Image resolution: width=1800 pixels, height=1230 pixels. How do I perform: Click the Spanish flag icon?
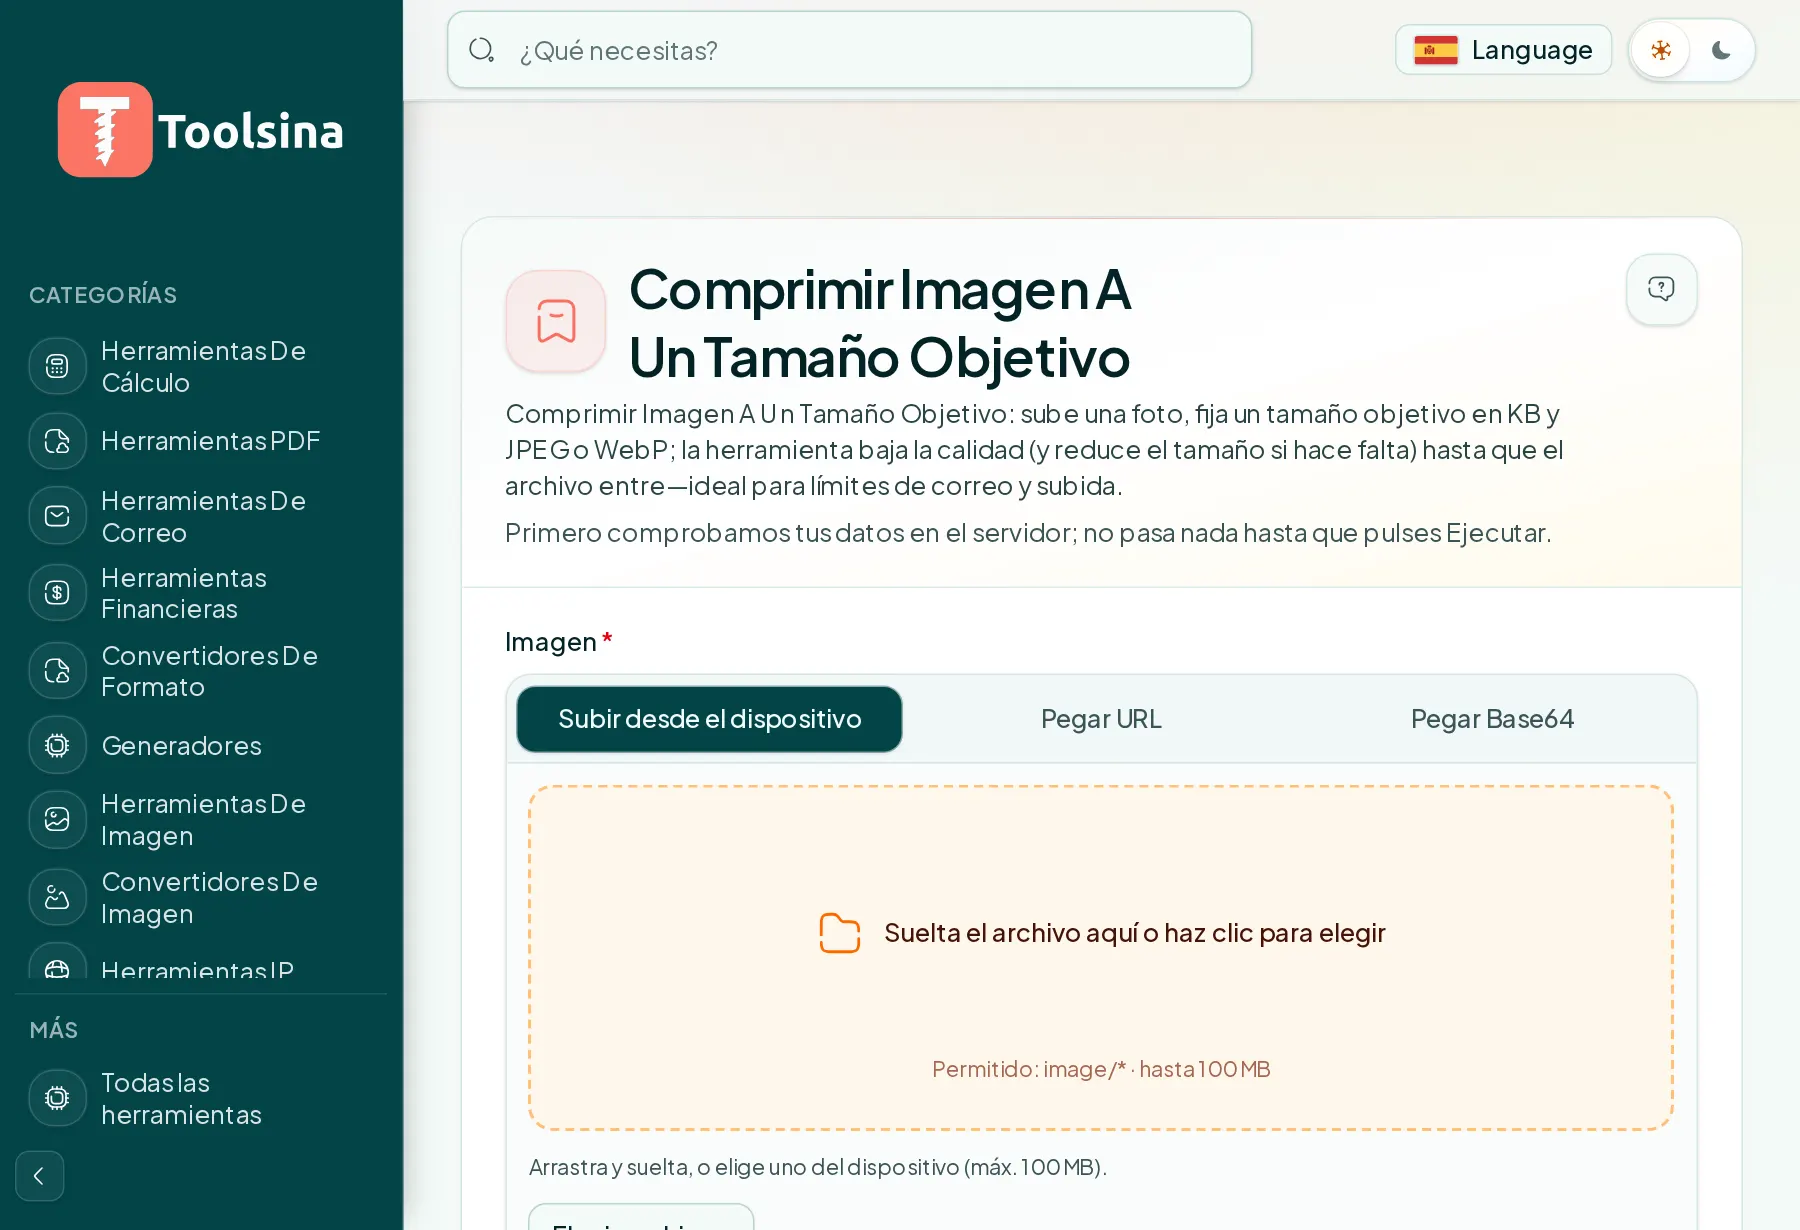[x=1436, y=50]
